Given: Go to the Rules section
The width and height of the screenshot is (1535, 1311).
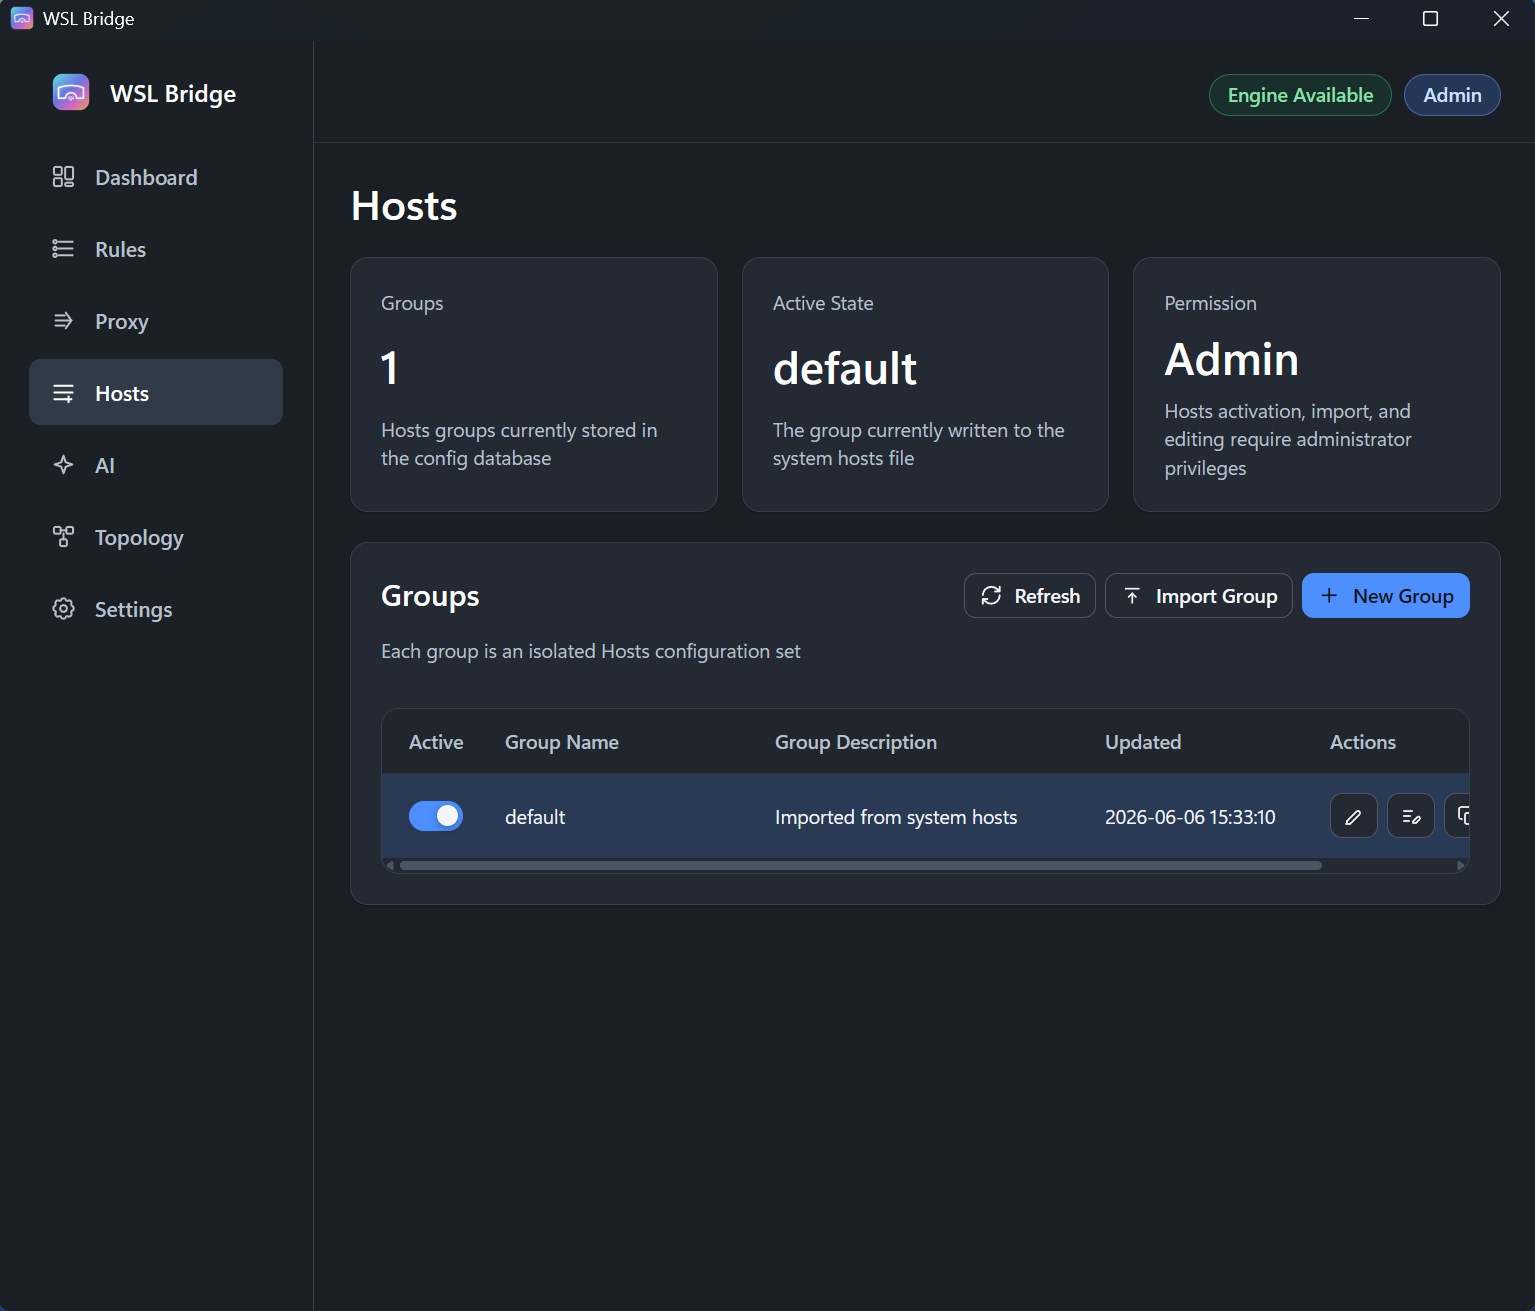Looking at the screenshot, I should pos(155,249).
